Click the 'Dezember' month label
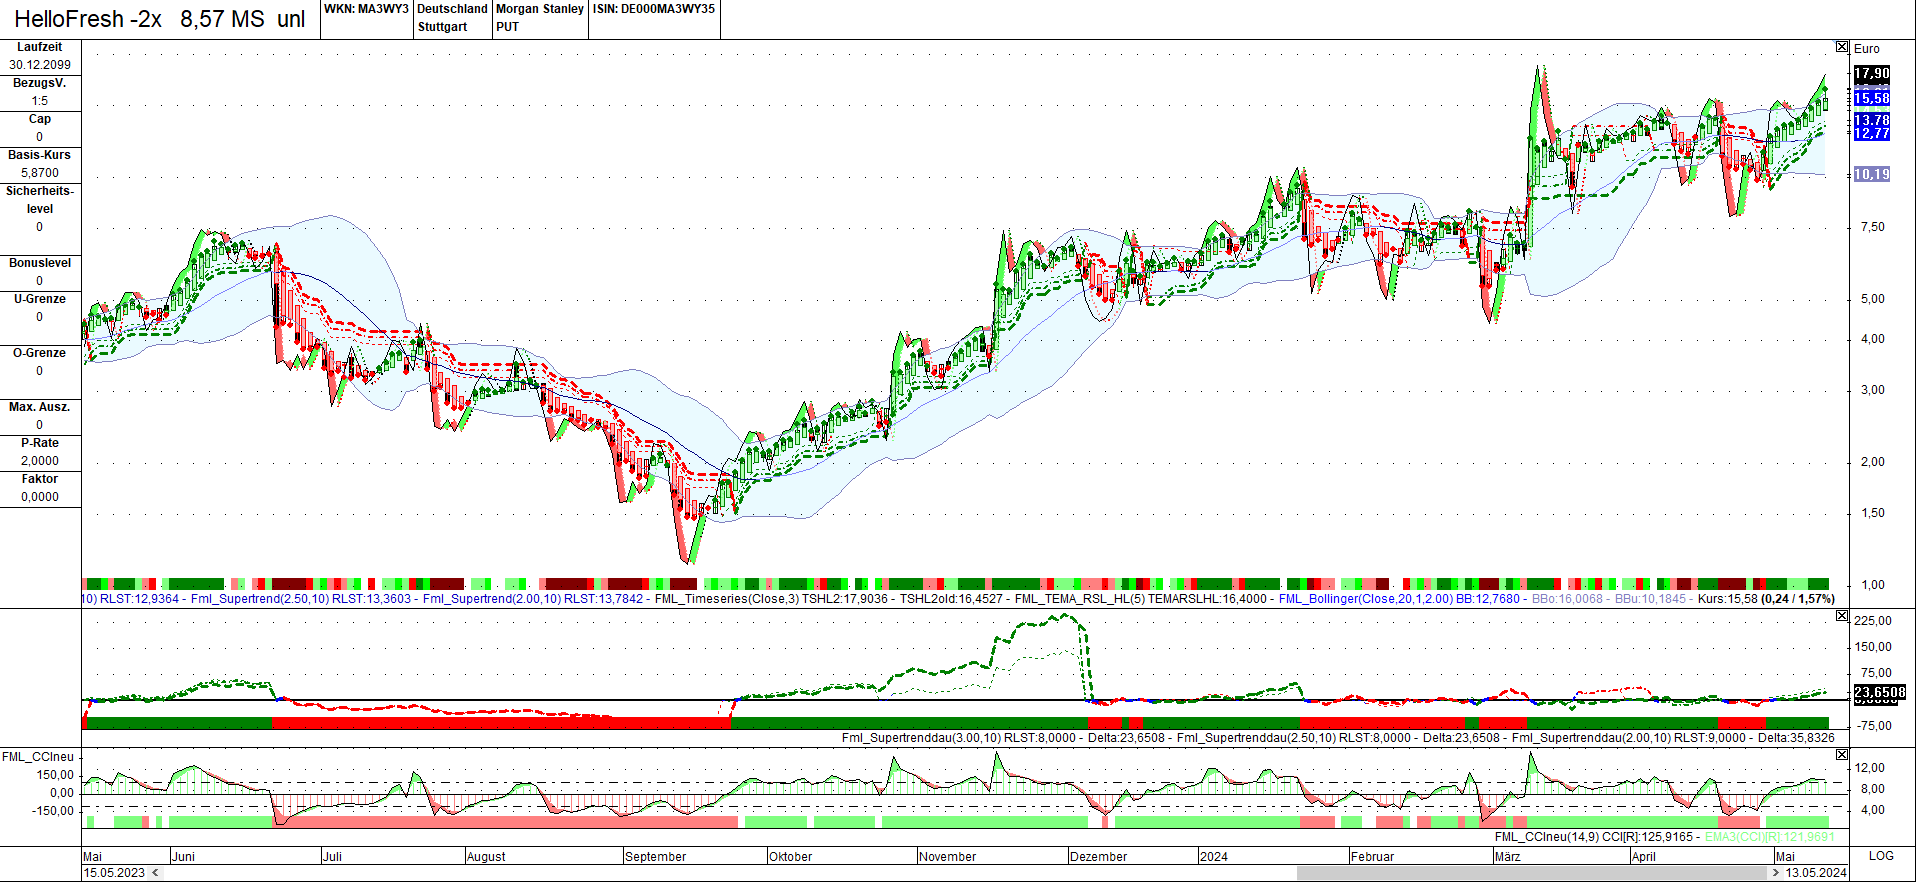The width and height of the screenshot is (1916, 882). click(1098, 857)
